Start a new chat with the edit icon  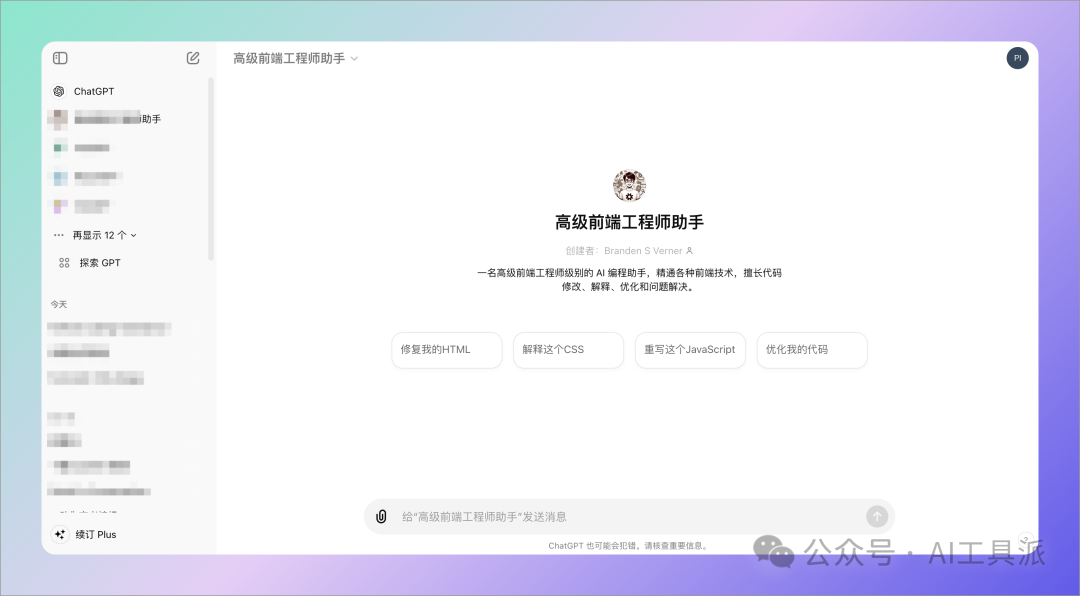pos(193,58)
